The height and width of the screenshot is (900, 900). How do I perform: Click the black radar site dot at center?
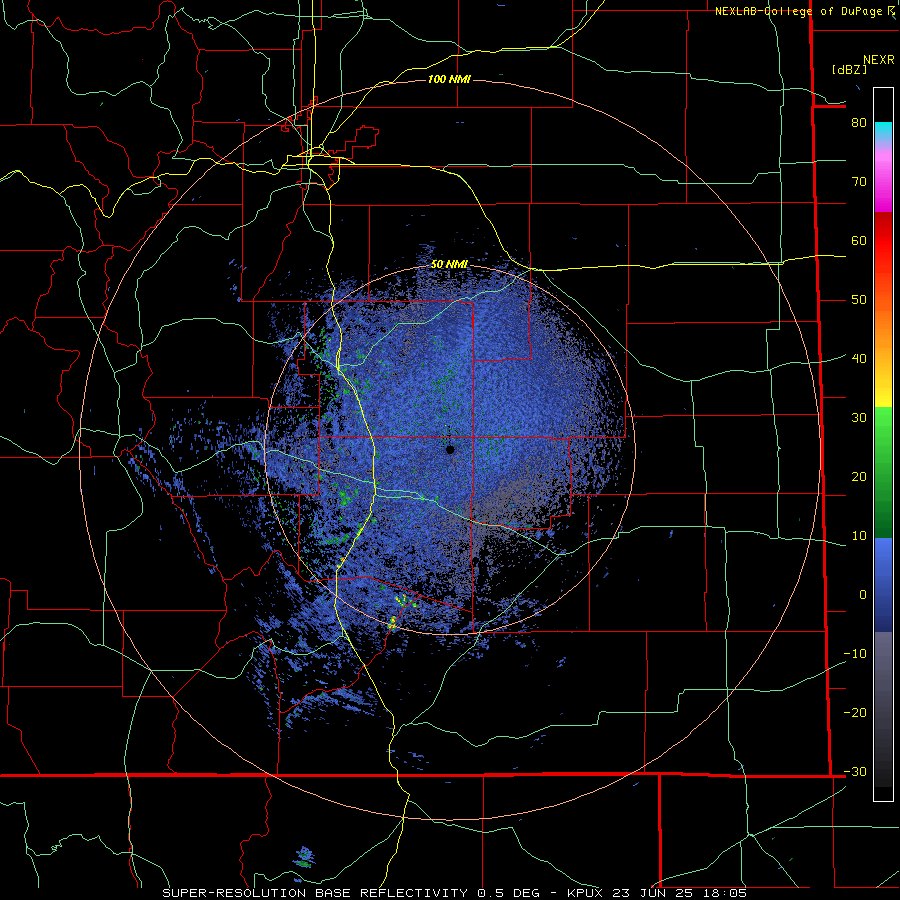(x=450, y=450)
